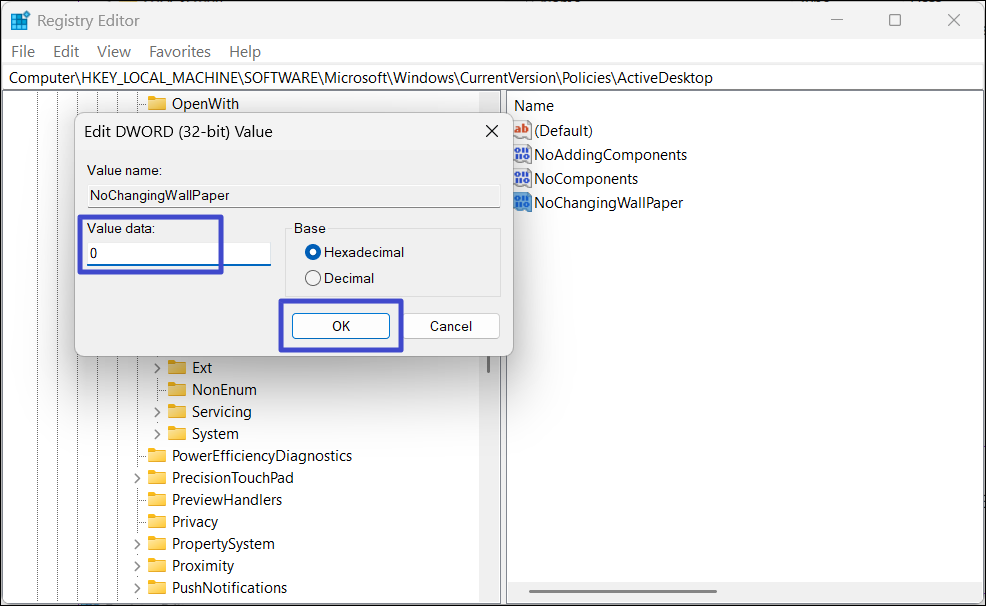
Task: Click the OpenWith folder icon
Action: pyautogui.click(x=157, y=103)
